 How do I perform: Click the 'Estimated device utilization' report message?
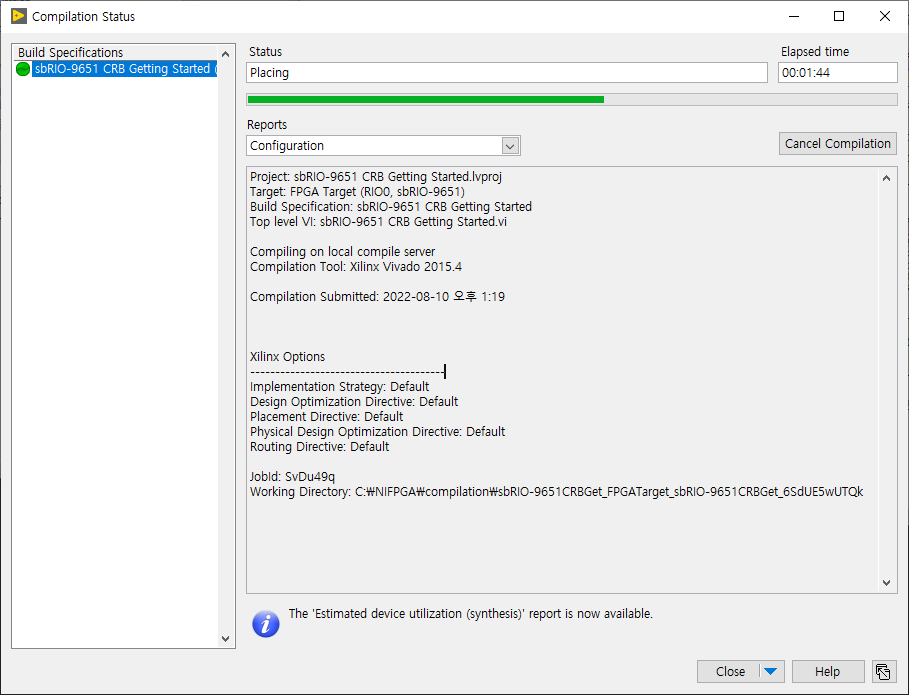click(471, 614)
